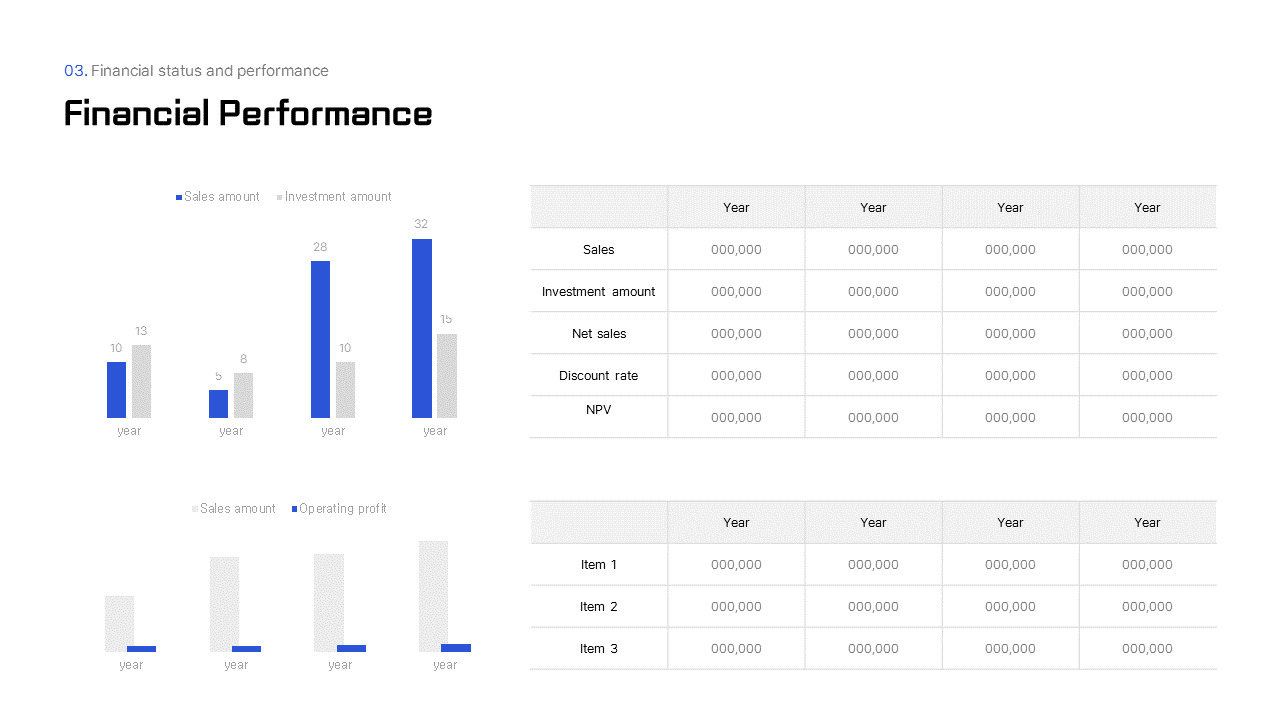The image size is (1280, 720).
Task: Click the blue bar labeled 28
Action: pyautogui.click(x=320, y=339)
